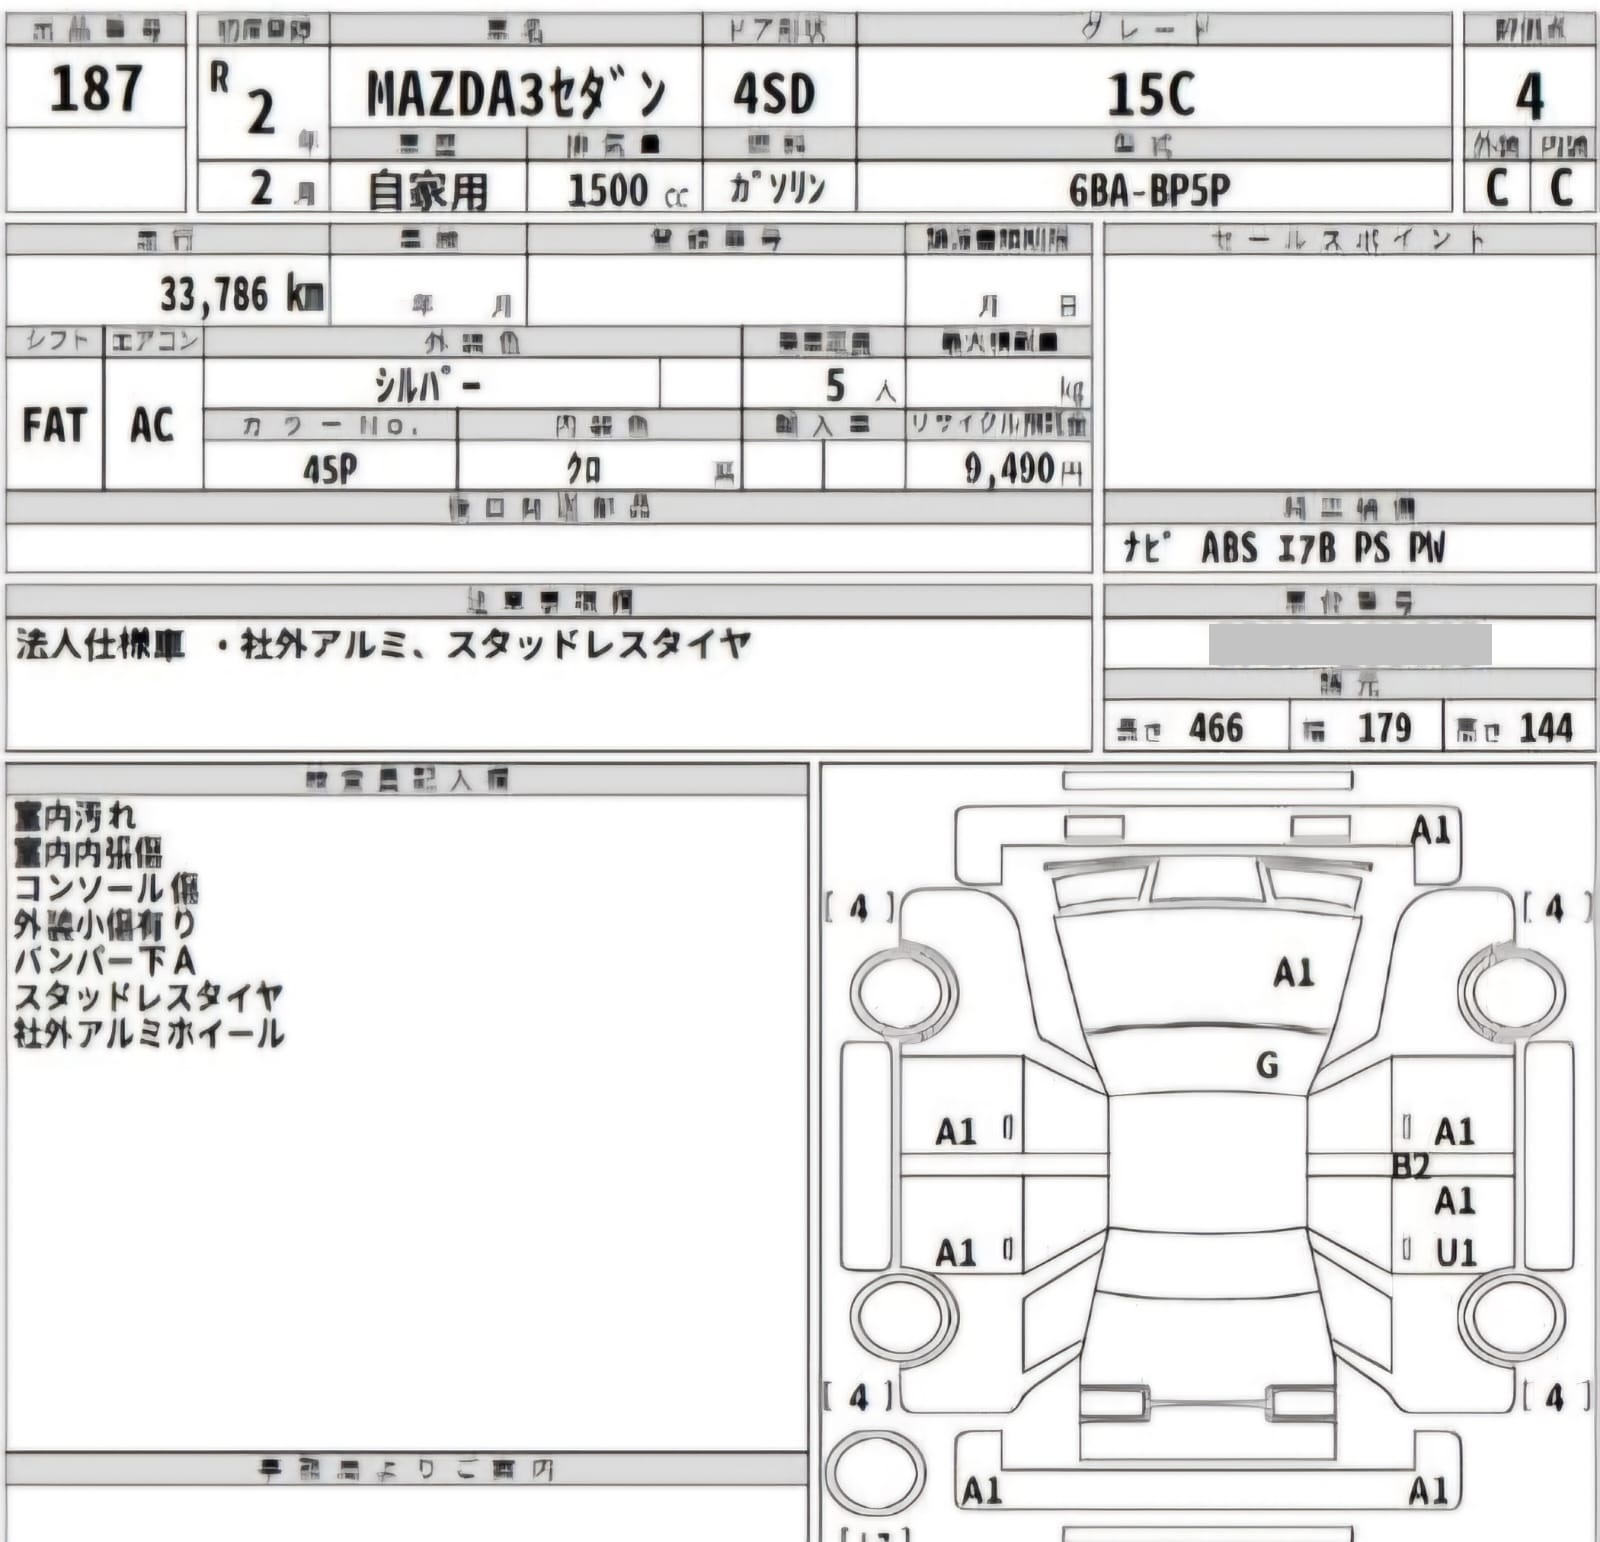Select the fuel type ガソリン
This screenshot has height=1542, width=1600.
(778, 187)
